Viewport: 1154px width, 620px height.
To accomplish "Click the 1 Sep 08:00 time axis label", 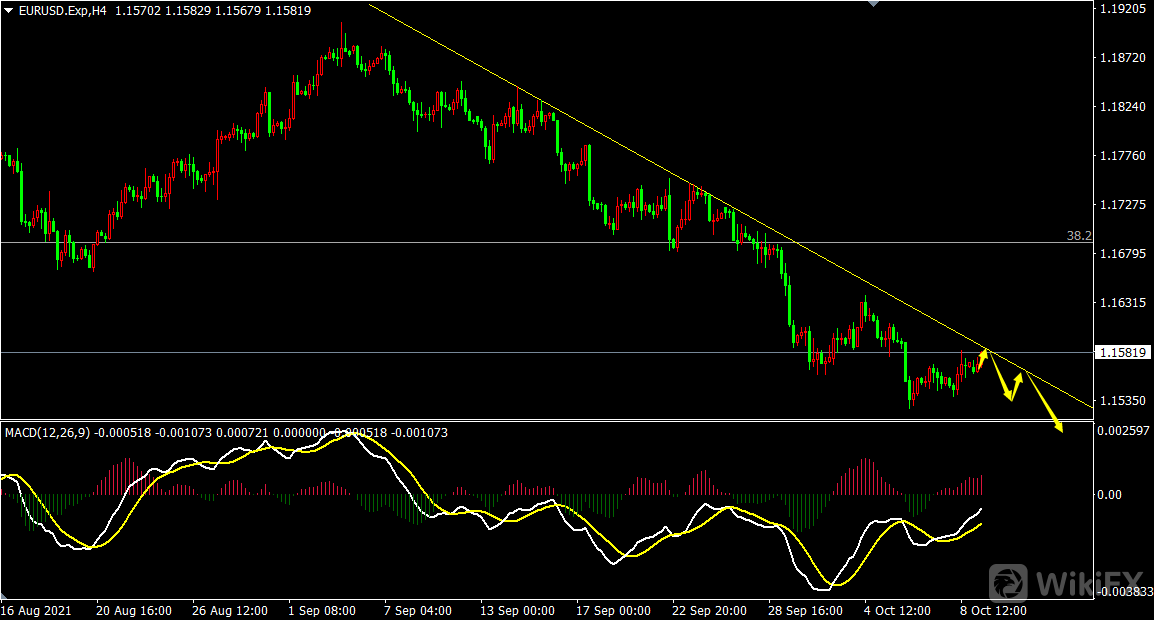I will click(x=320, y=610).
